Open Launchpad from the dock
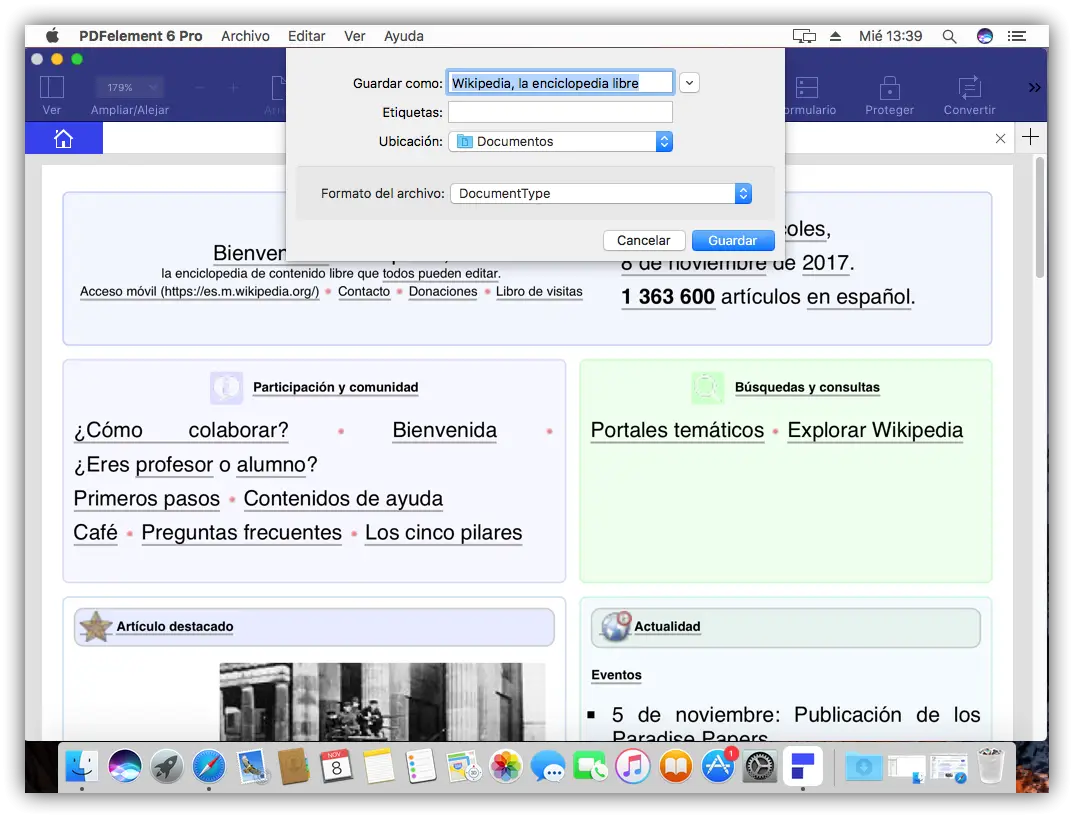This screenshot has width=1074, height=818. pos(166,765)
